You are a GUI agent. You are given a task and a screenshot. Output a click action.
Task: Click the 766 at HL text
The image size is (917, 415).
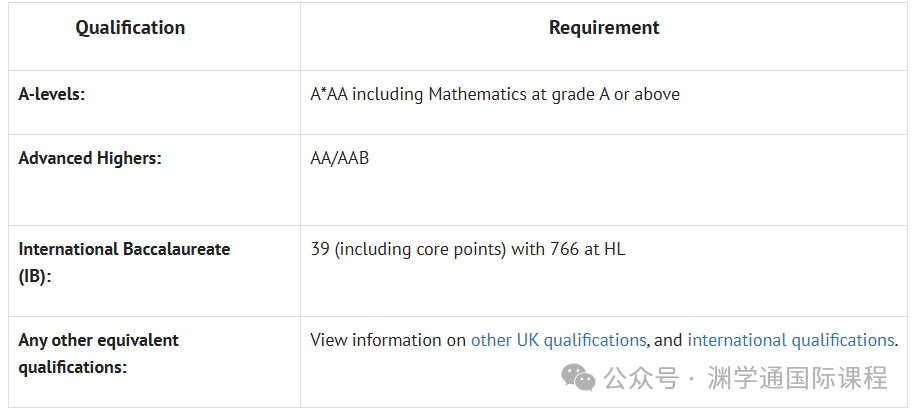click(587, 250)
